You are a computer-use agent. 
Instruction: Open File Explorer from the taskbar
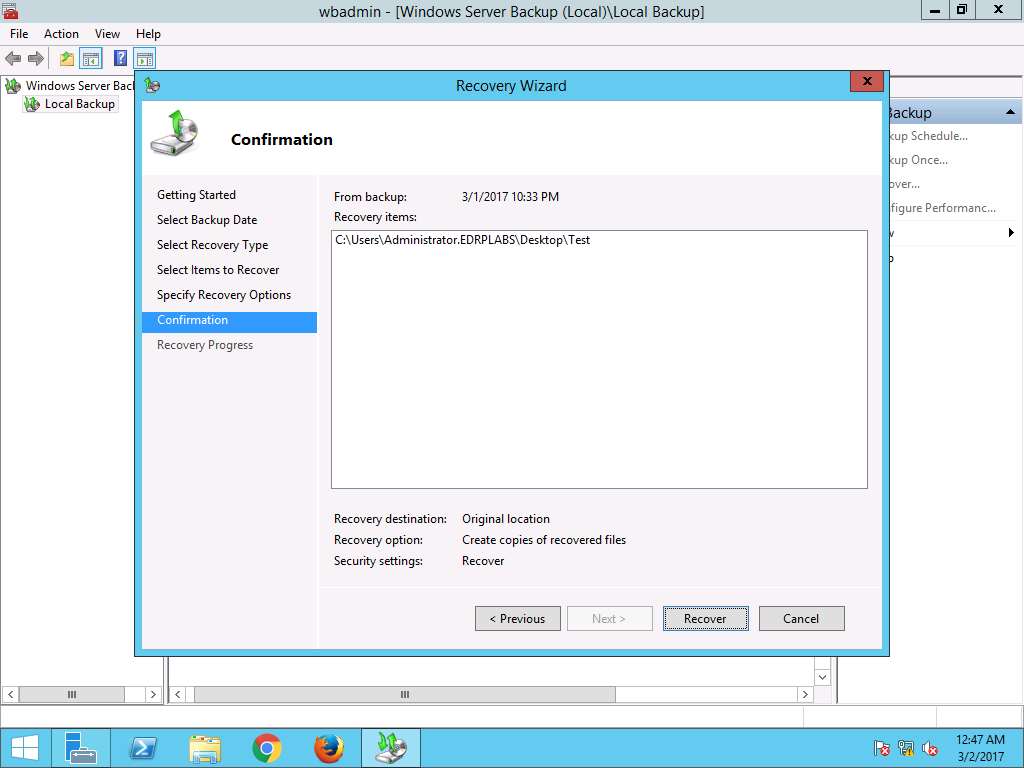point(204,748)
